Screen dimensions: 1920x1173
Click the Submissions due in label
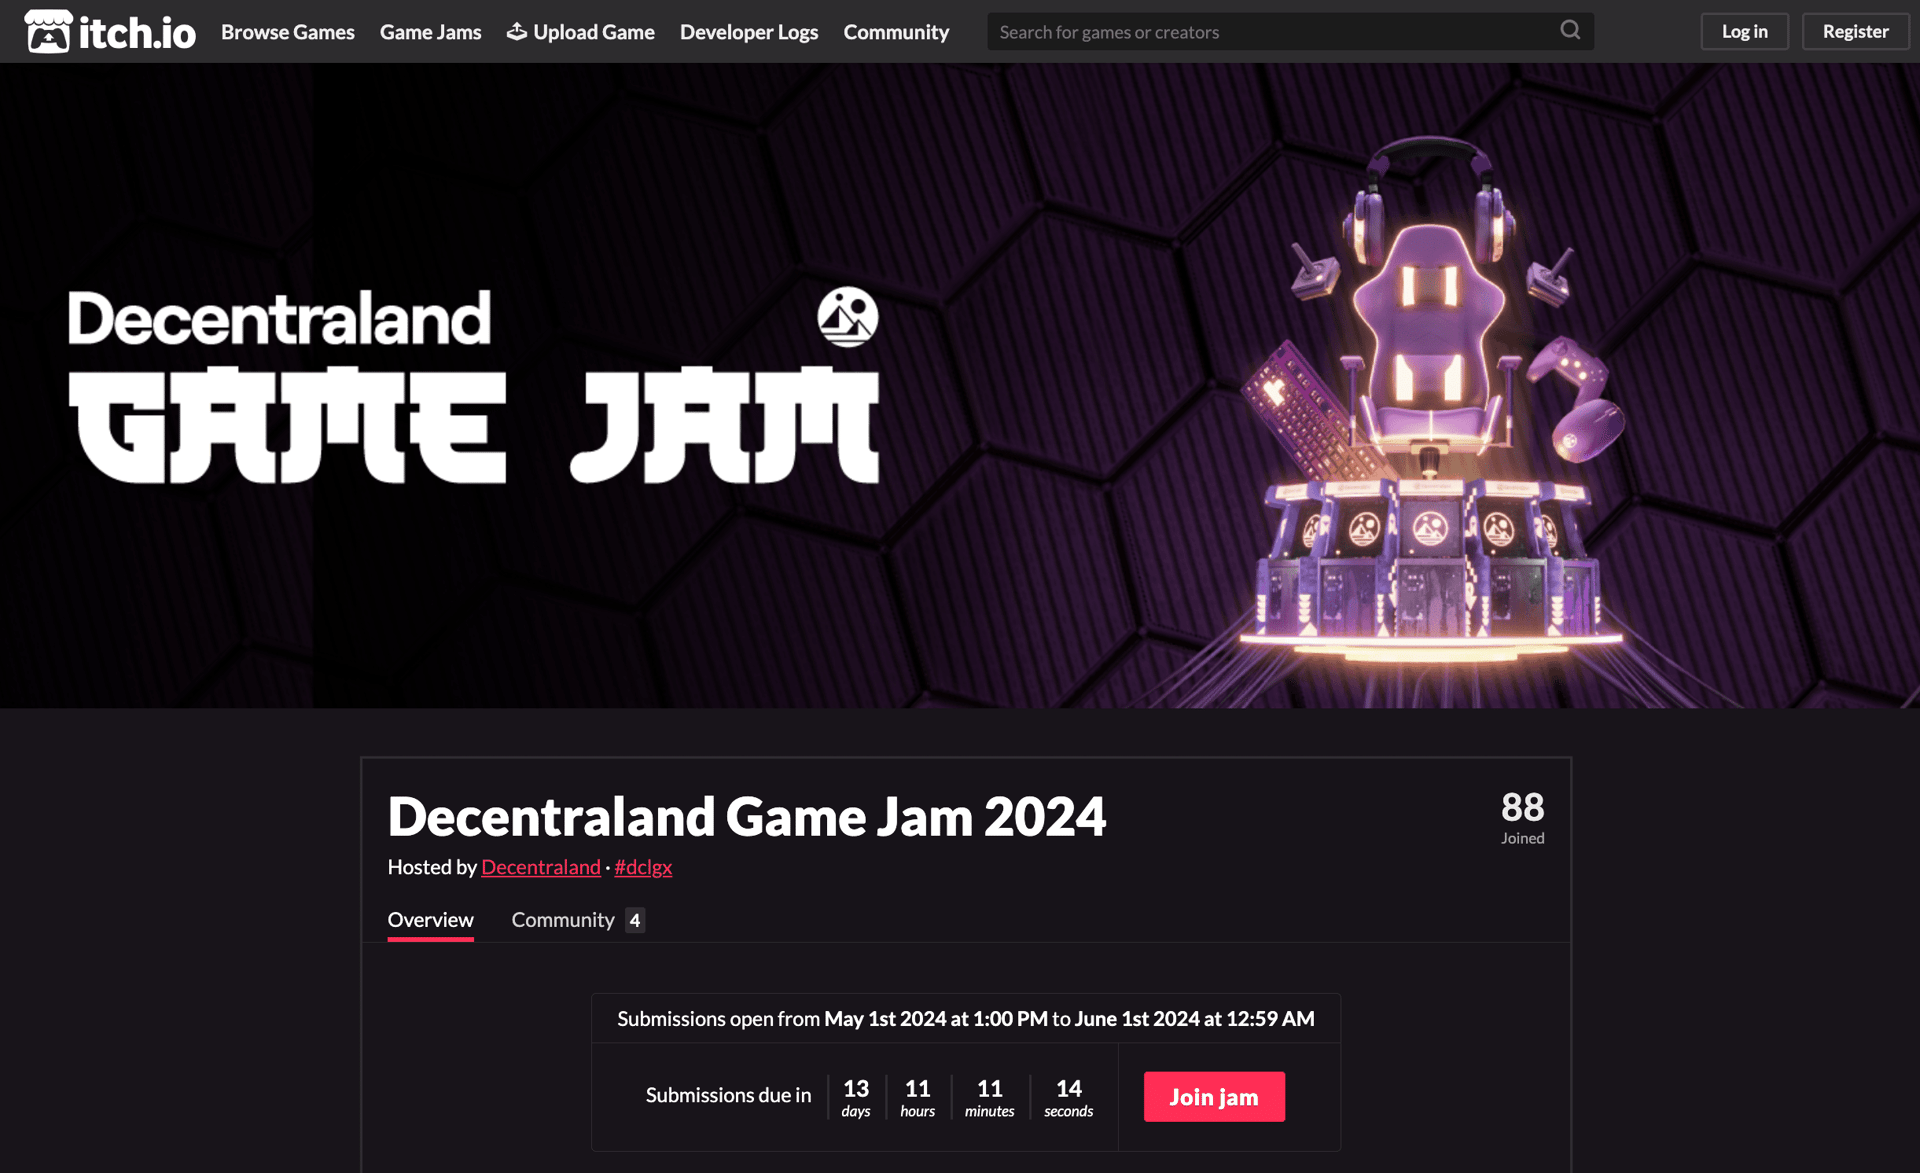729,1095
